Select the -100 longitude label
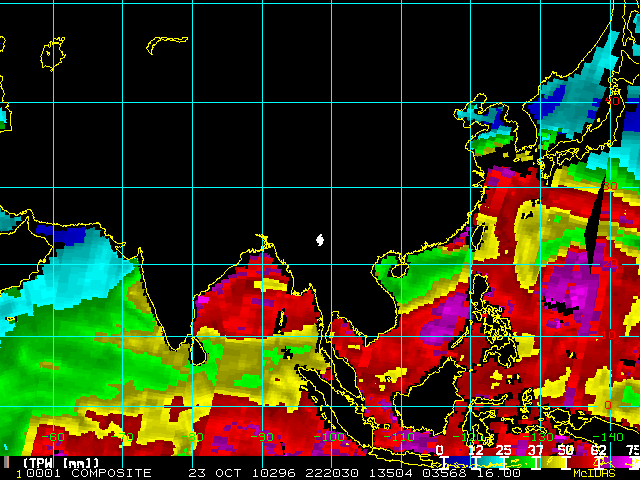The width and height of the screenshot is (640, 480). tap(328, 437)
